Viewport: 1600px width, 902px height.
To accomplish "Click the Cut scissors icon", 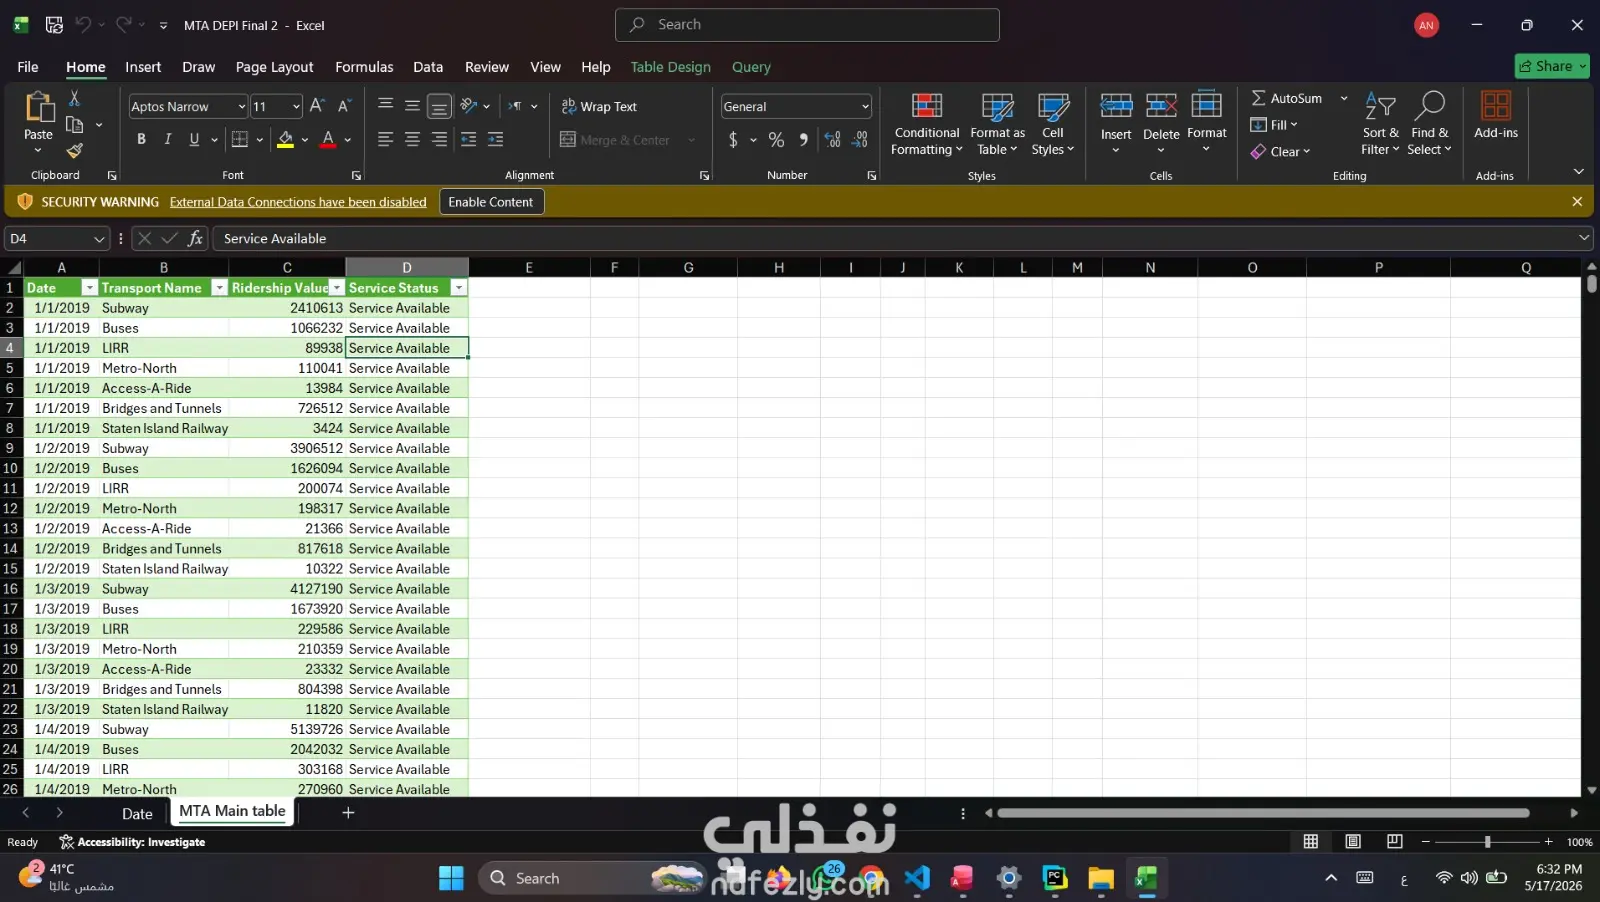I will [x=74, y=98].
